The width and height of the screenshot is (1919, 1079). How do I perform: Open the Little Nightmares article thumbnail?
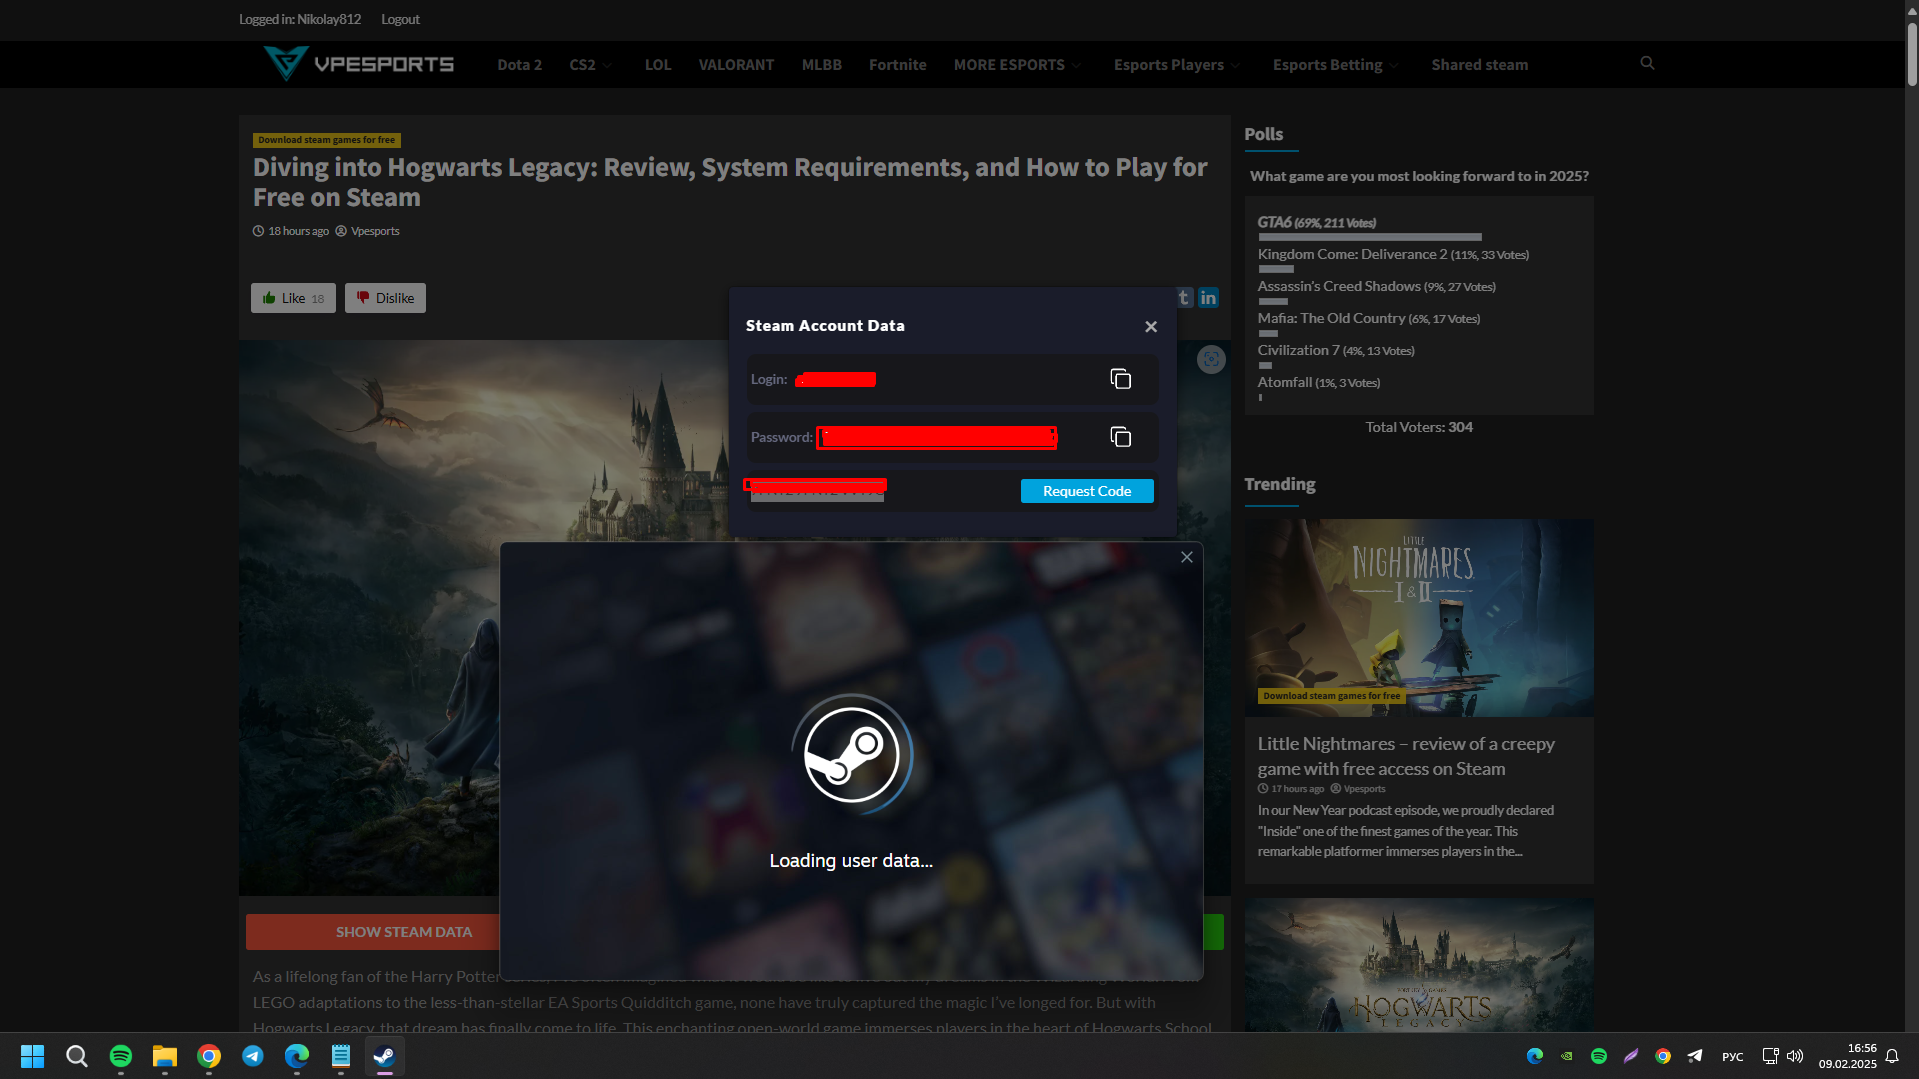point(1418,617)
